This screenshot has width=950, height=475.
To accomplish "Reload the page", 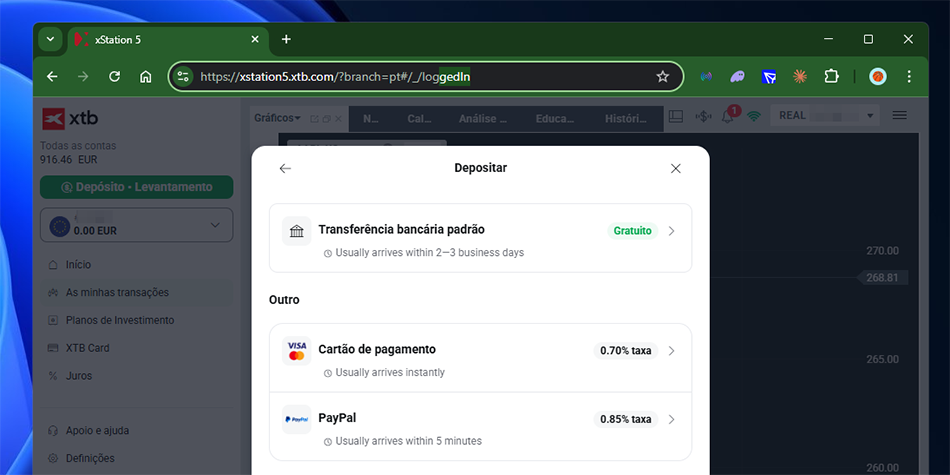I will tap(114, 76).
